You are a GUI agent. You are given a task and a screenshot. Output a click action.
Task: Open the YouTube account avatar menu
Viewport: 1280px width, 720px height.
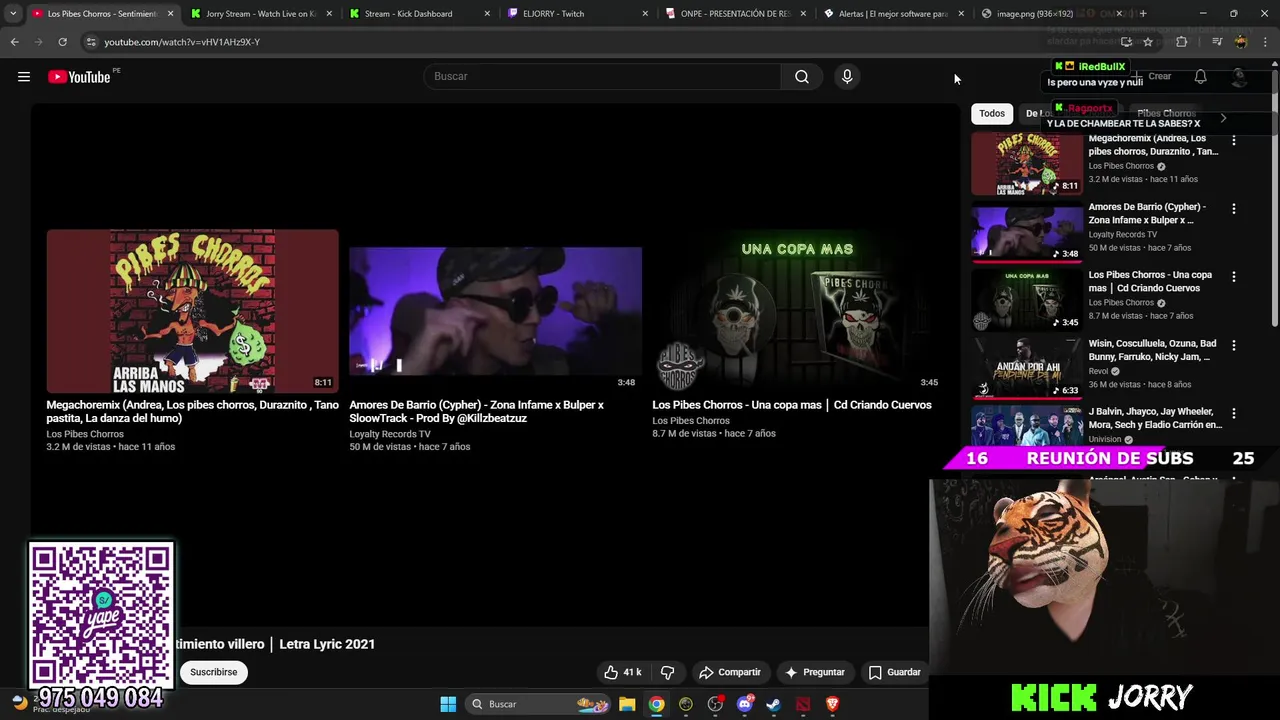pyautogui.click(x=1240, y=77)
